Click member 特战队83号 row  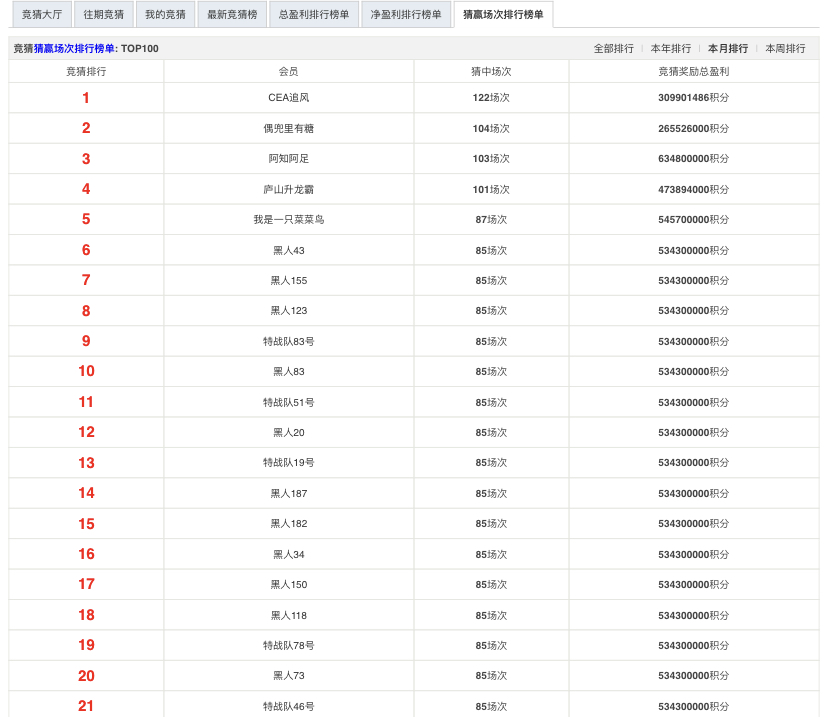coord(288,341)
